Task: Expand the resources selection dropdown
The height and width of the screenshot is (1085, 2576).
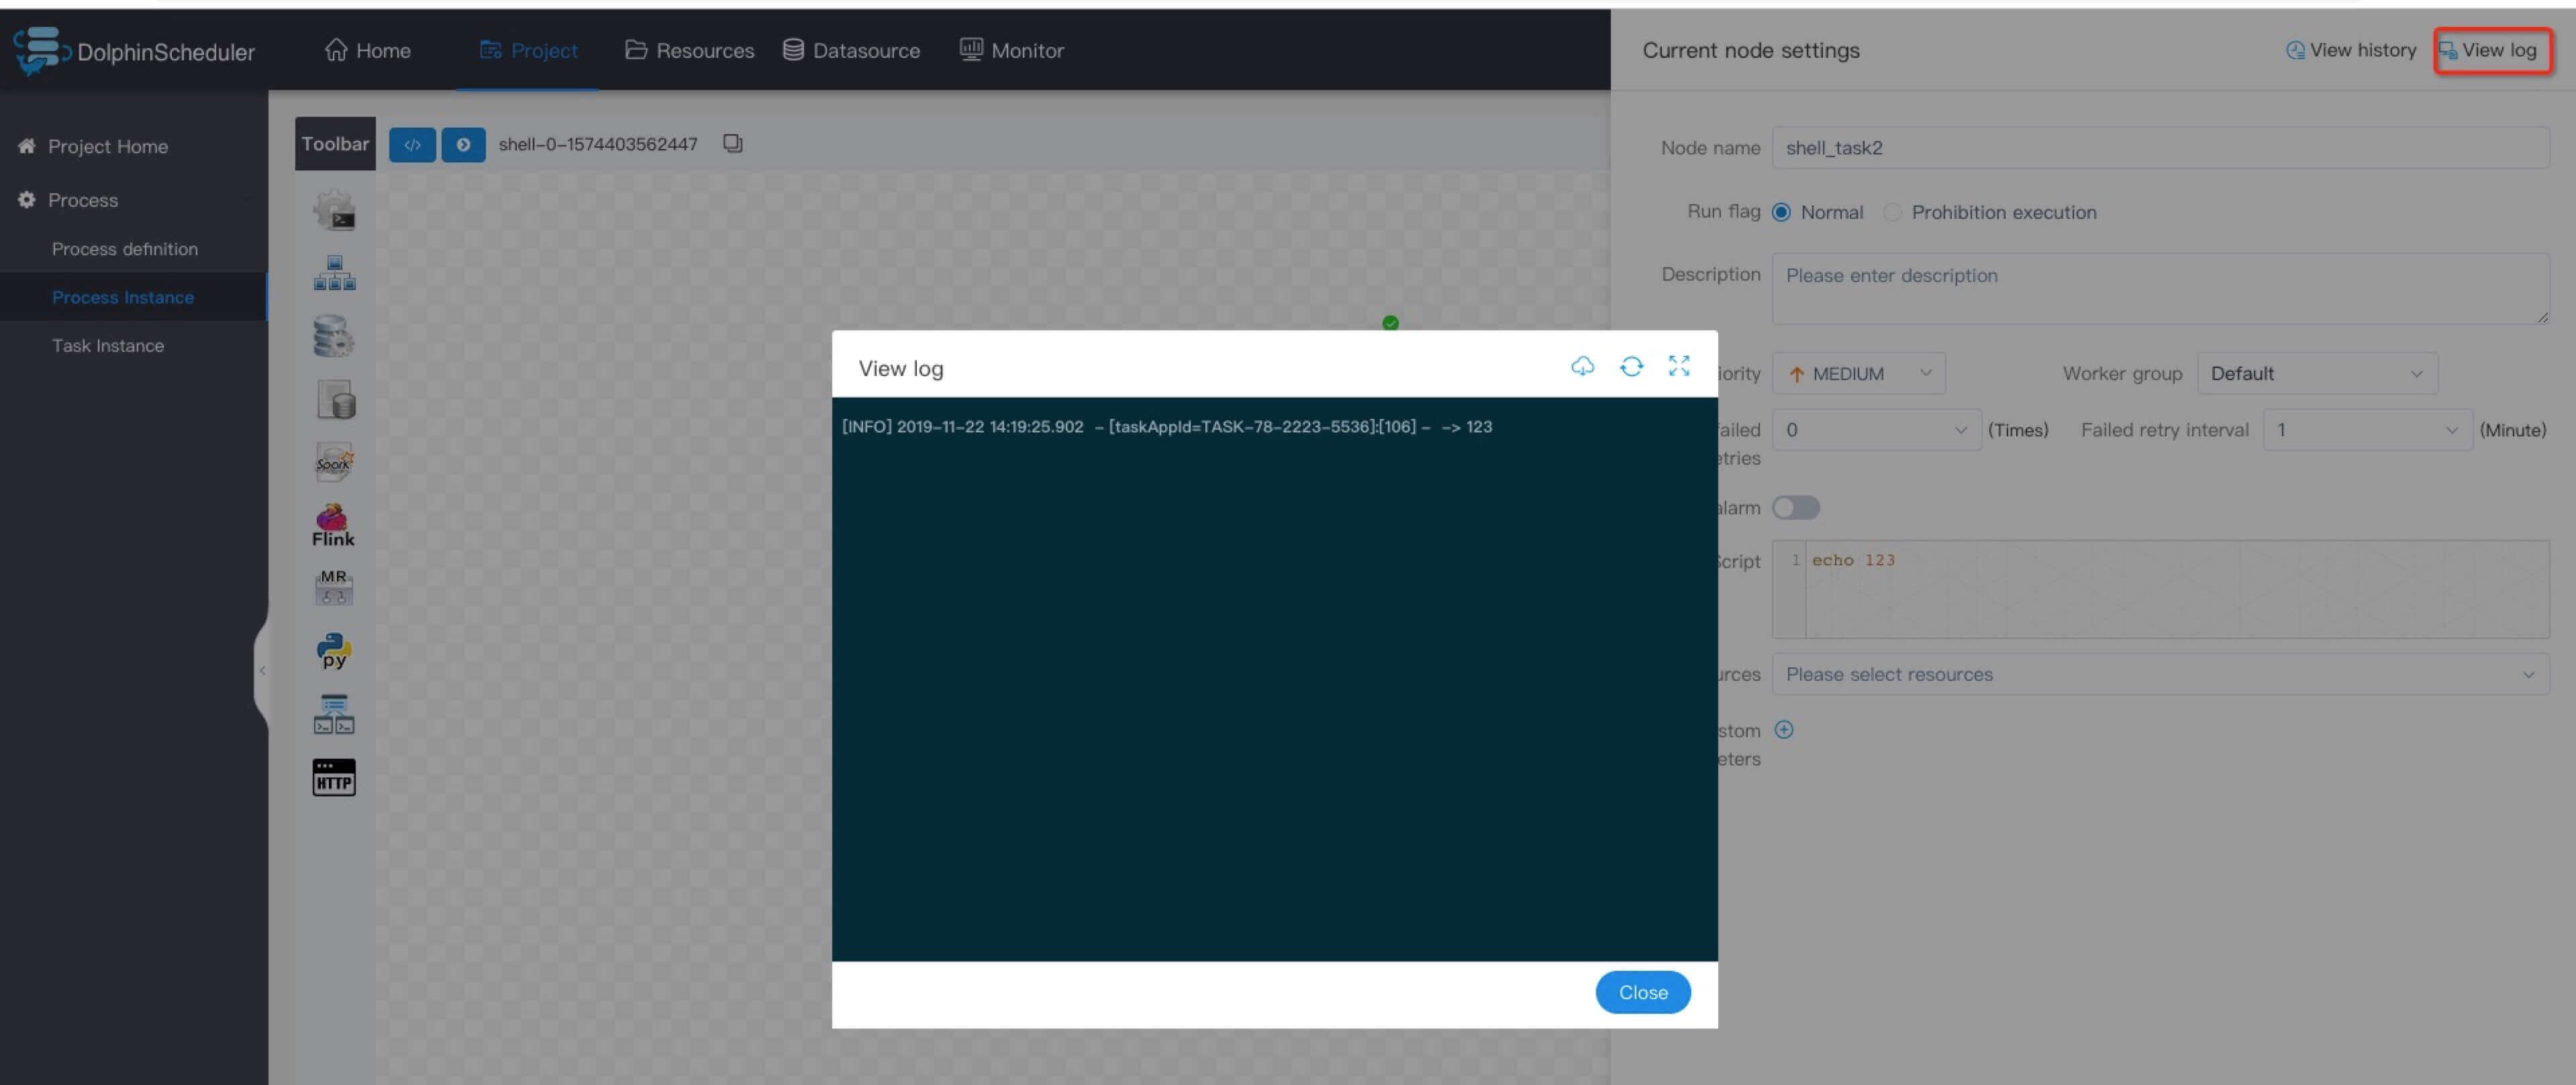Action: (2160, 674)
